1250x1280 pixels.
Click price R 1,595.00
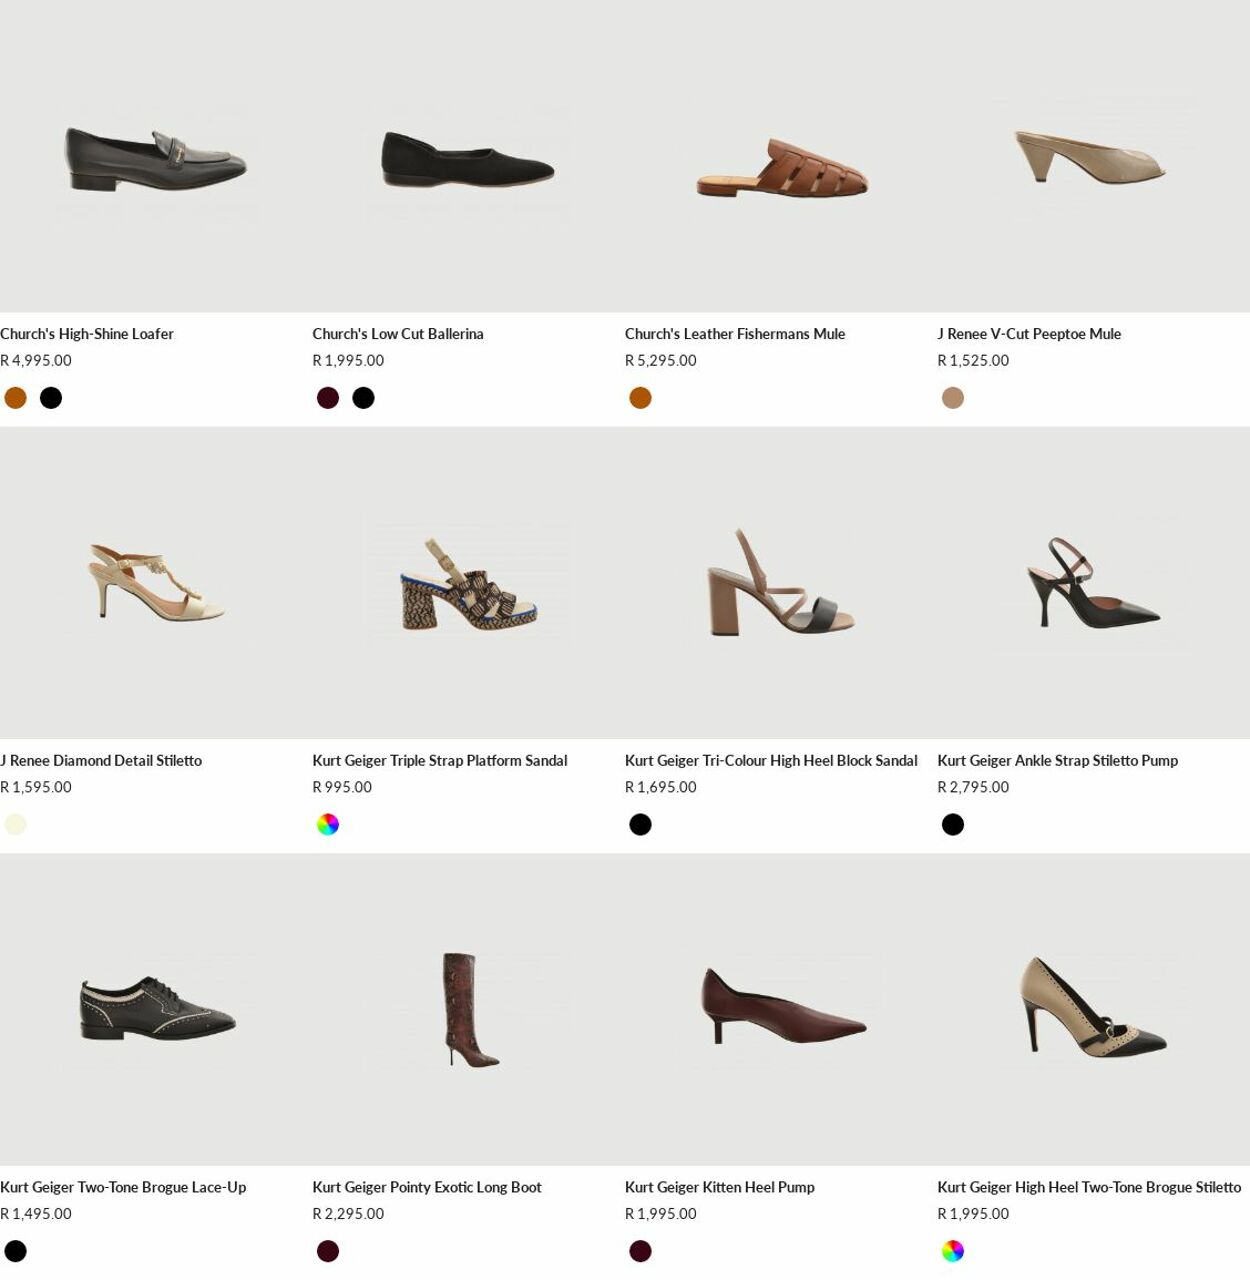(36, 788)
